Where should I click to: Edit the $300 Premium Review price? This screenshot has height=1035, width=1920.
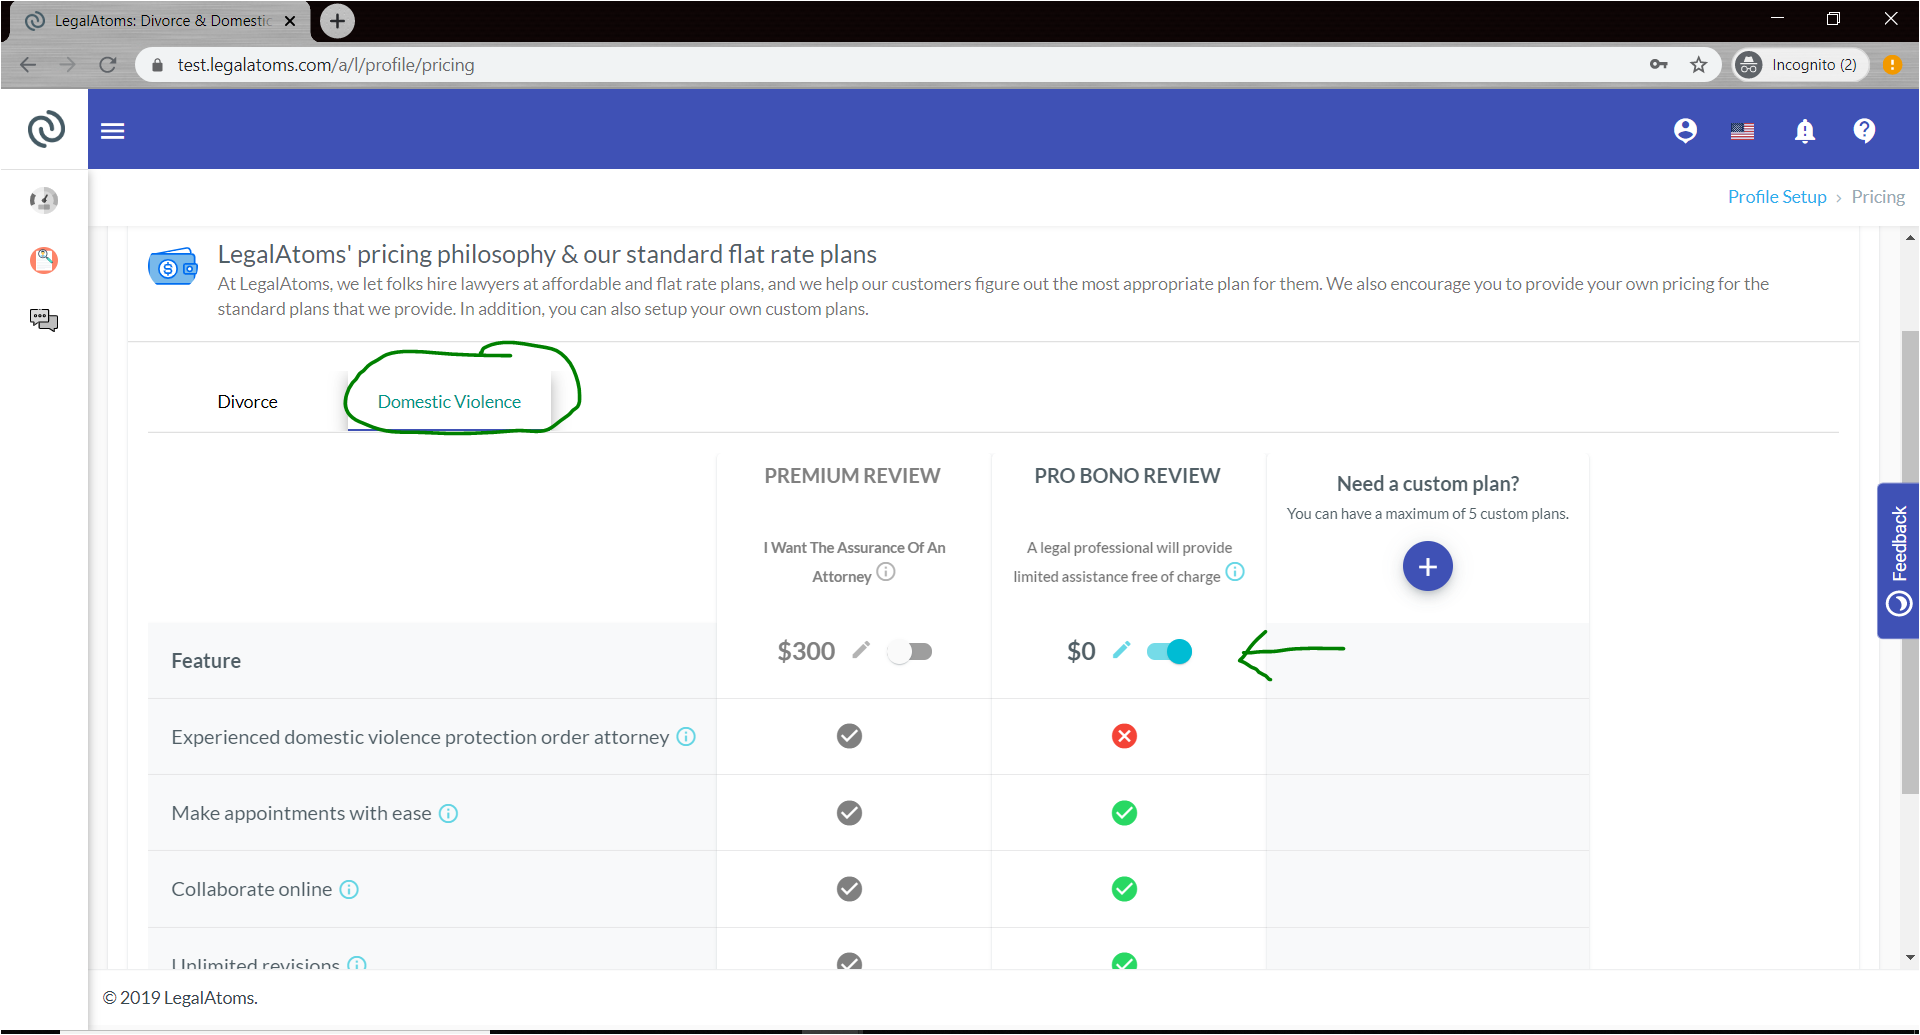point(861,650)
